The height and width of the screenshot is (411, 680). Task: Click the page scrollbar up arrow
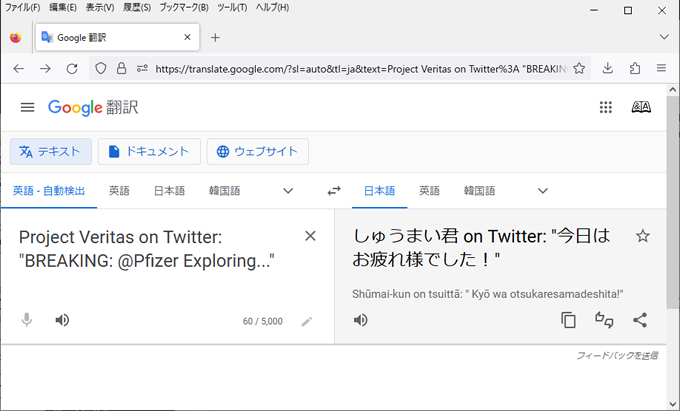673,90
